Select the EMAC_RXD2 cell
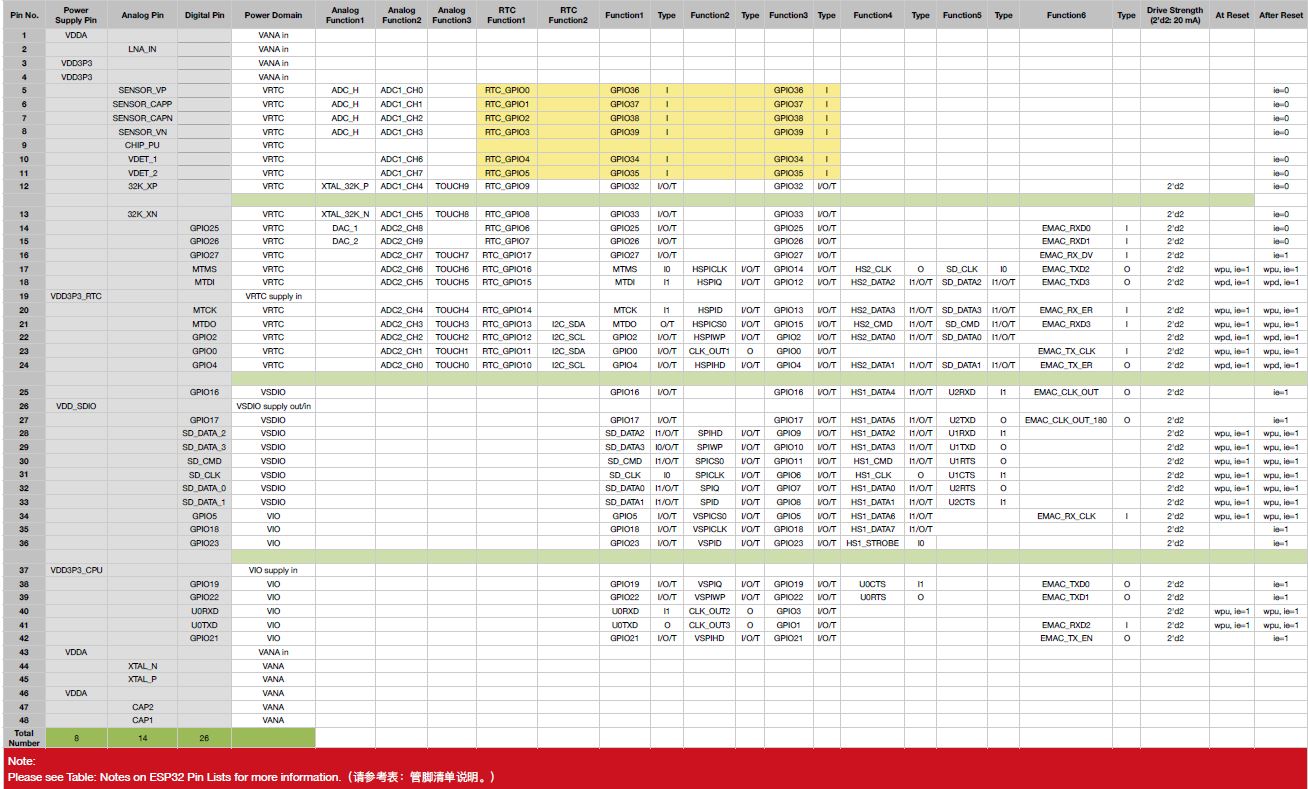 [x=1065, y=625]
